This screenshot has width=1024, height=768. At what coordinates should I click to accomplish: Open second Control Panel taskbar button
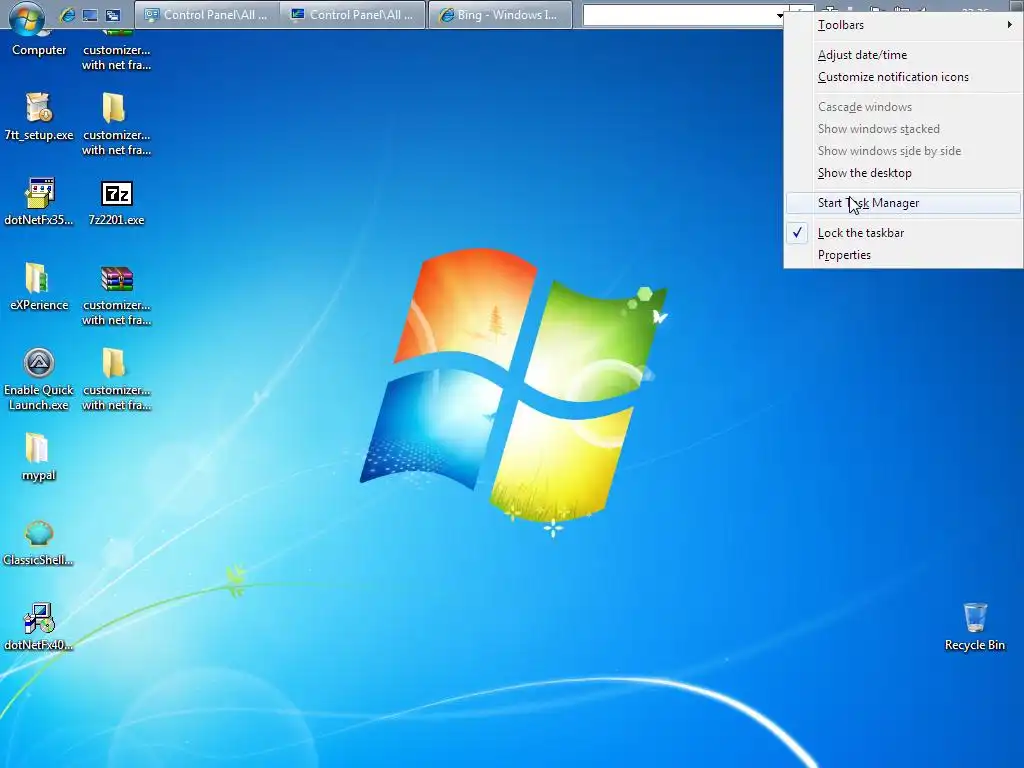click(x=353, y=15)
